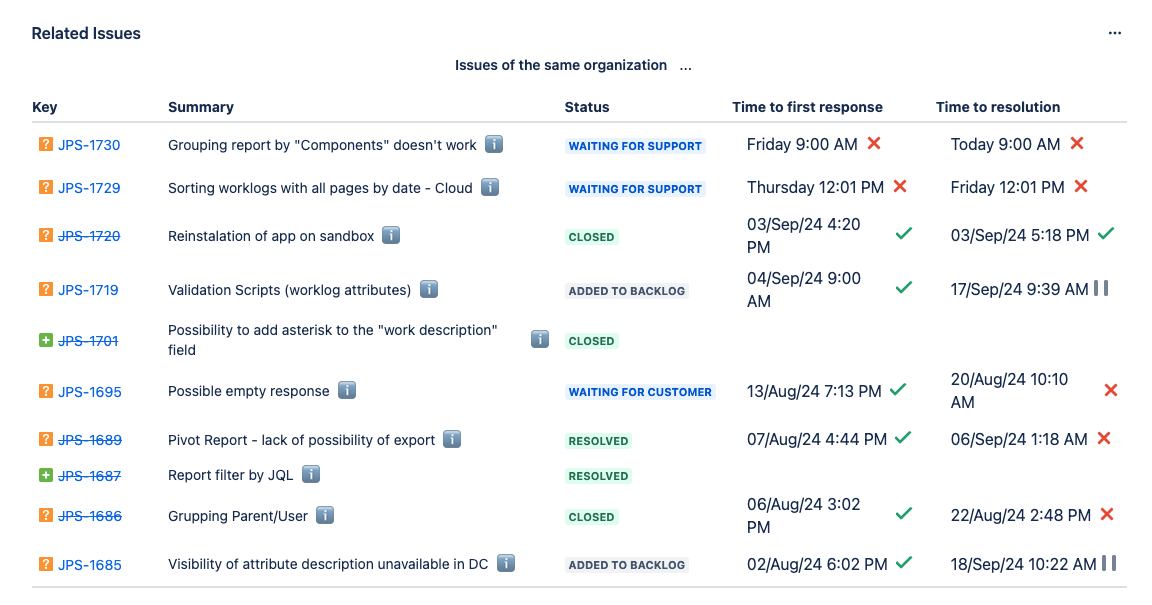Click the info icon next to "Report filter by JQL"
The image size is (1152, 605).
311,475
